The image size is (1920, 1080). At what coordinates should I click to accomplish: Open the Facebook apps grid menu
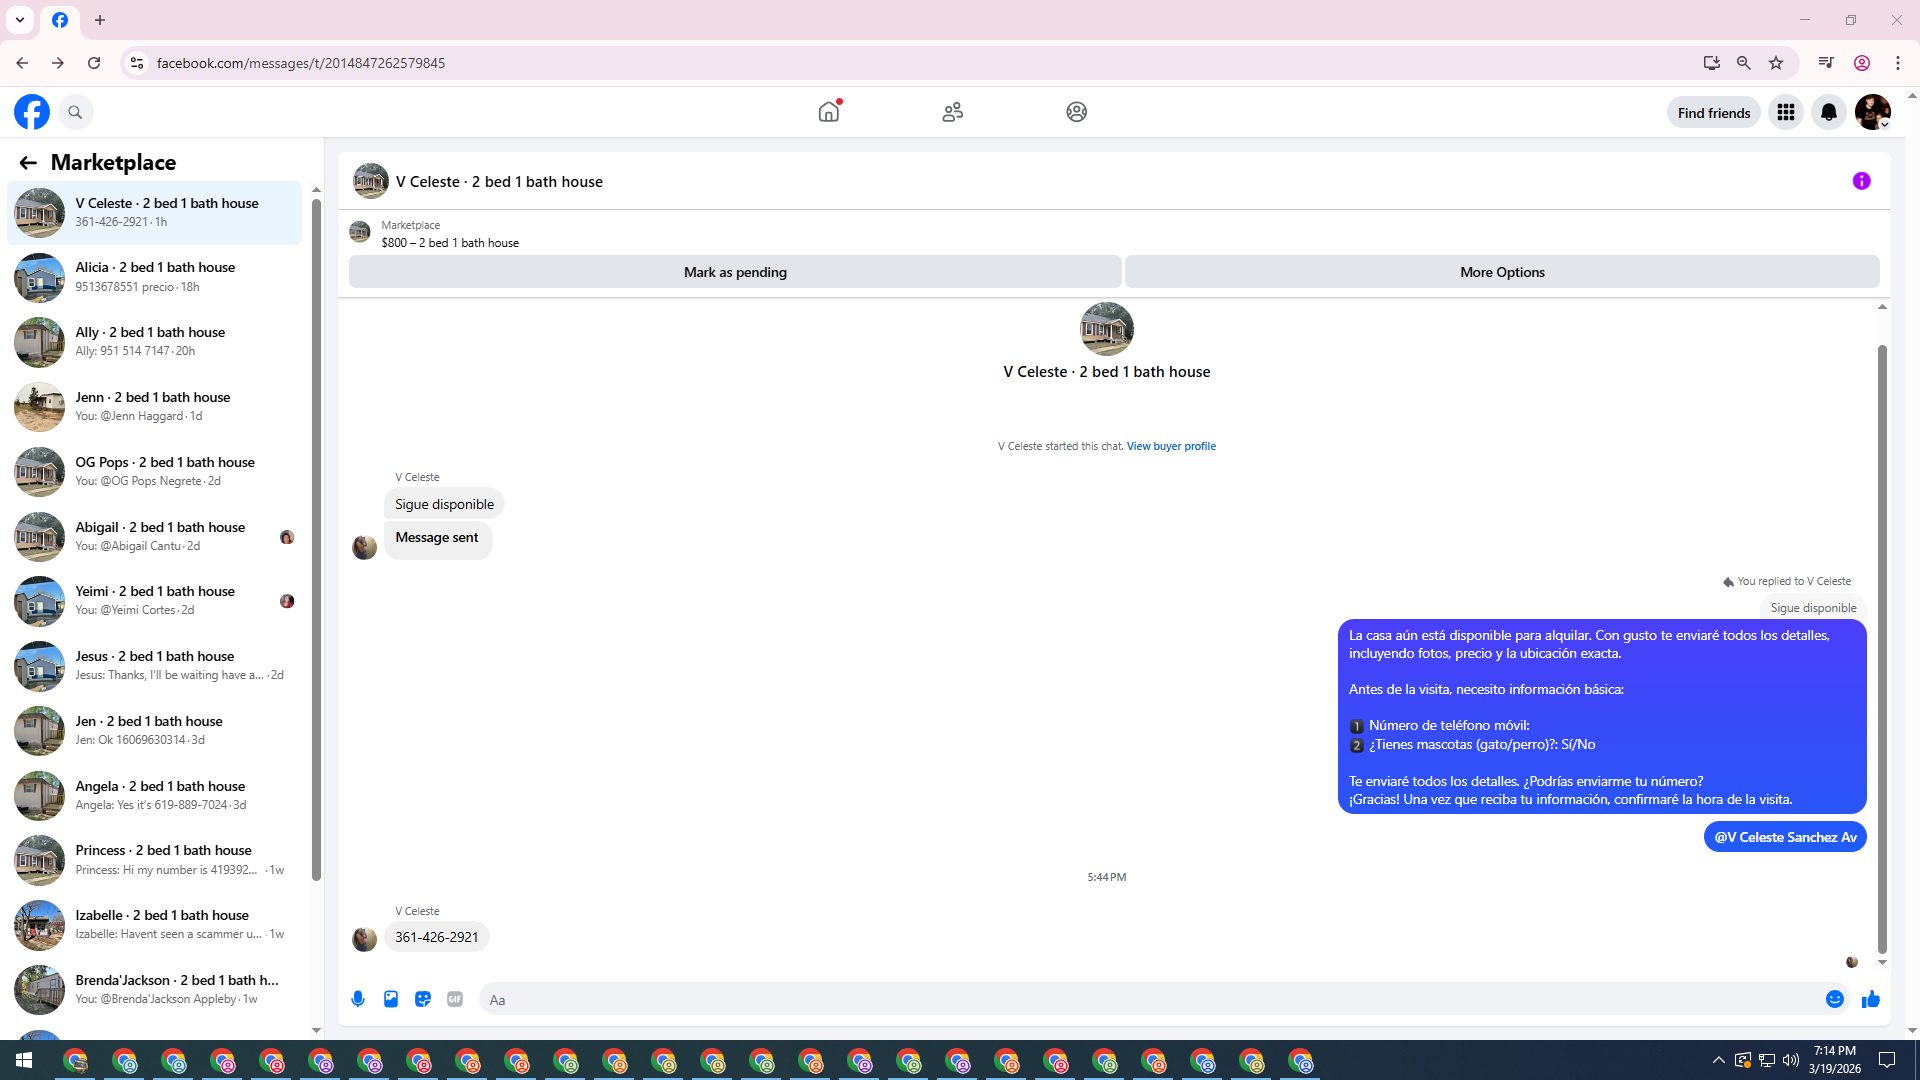pos(1785,113)
